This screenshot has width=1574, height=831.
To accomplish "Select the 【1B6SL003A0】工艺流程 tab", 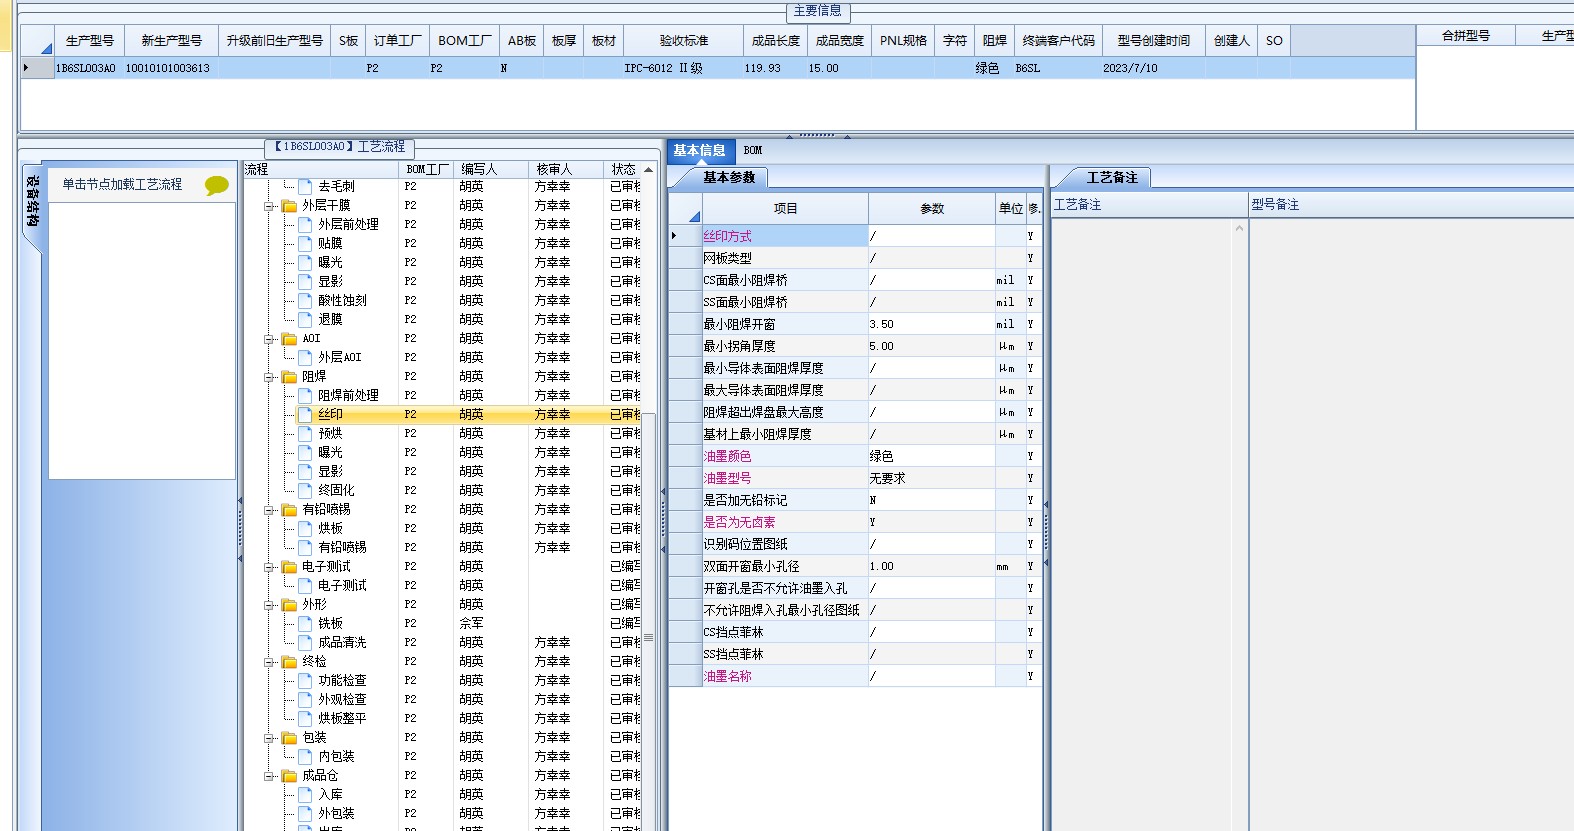I will pos(340,147).
